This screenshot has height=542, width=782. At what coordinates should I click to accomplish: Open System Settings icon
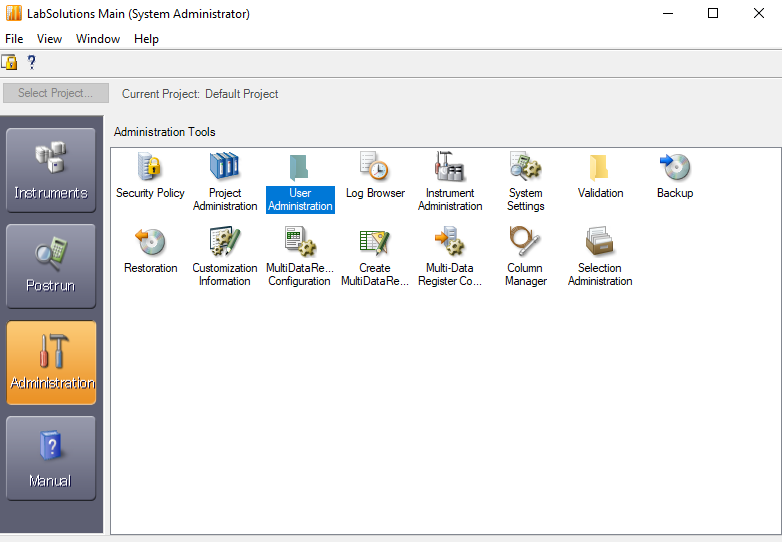526,182
